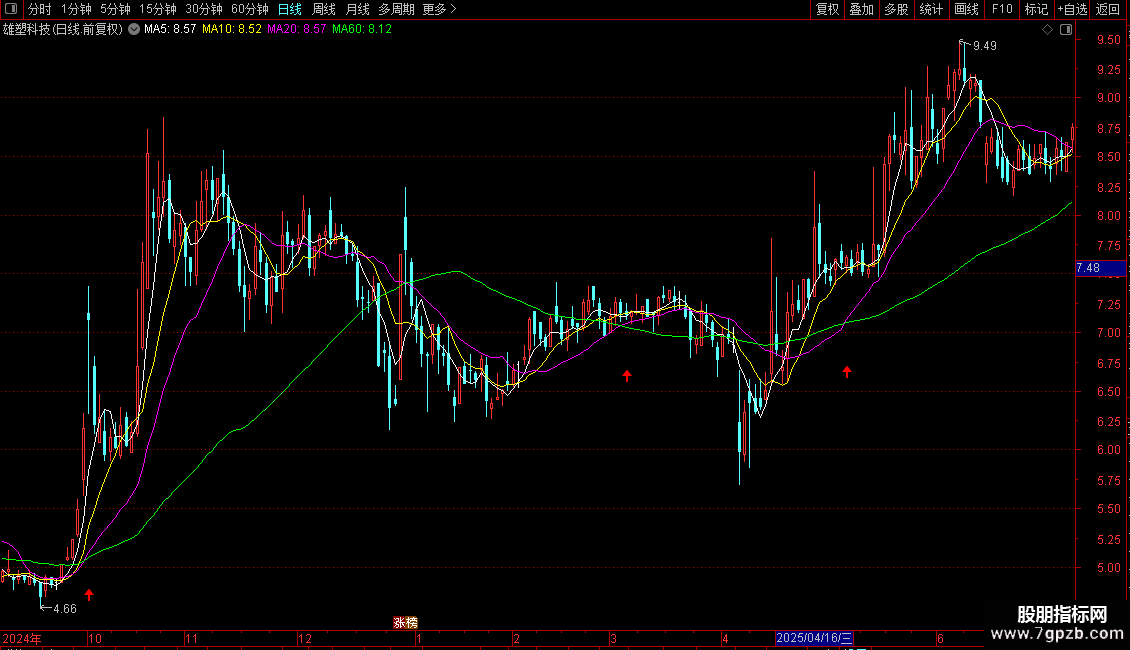Viewport: 1130px width, 650px height.
Task: Select the 30分钟 period tab
Action: click(204, 9)
